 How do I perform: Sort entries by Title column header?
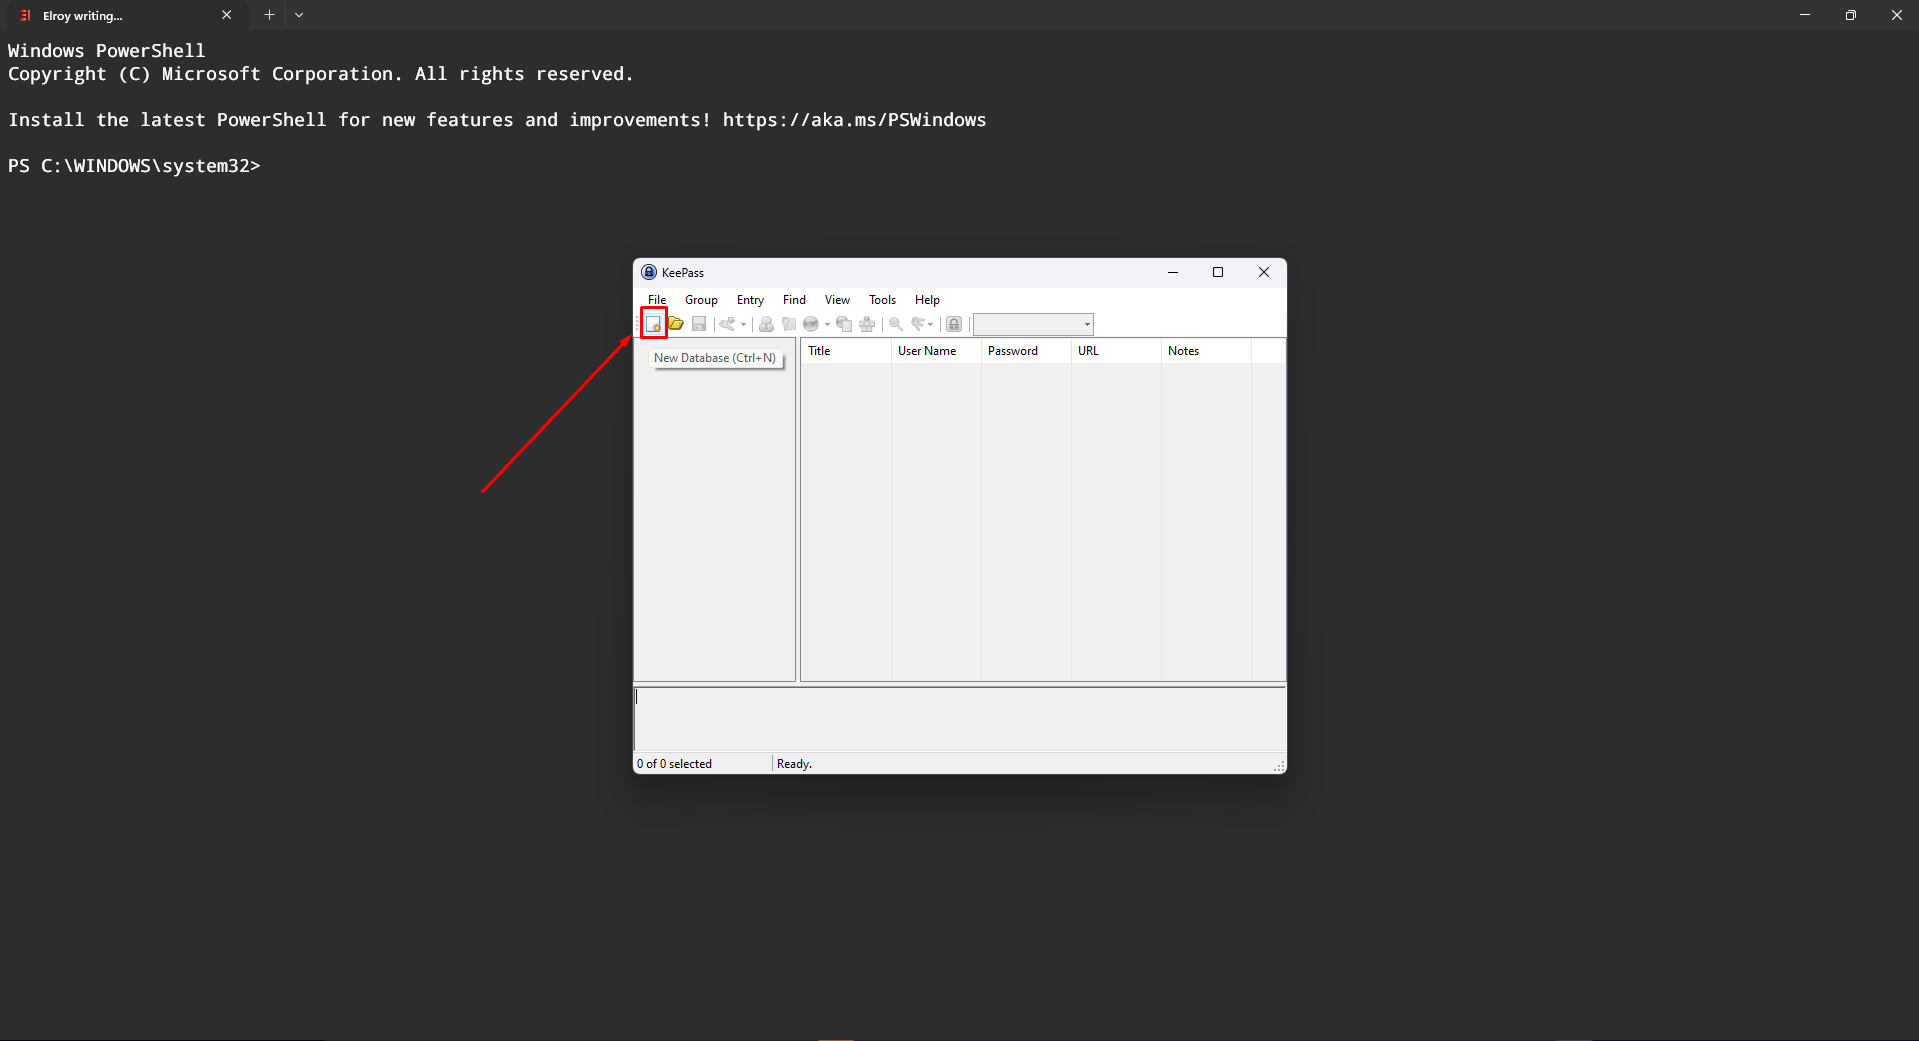tap(846, 351)
